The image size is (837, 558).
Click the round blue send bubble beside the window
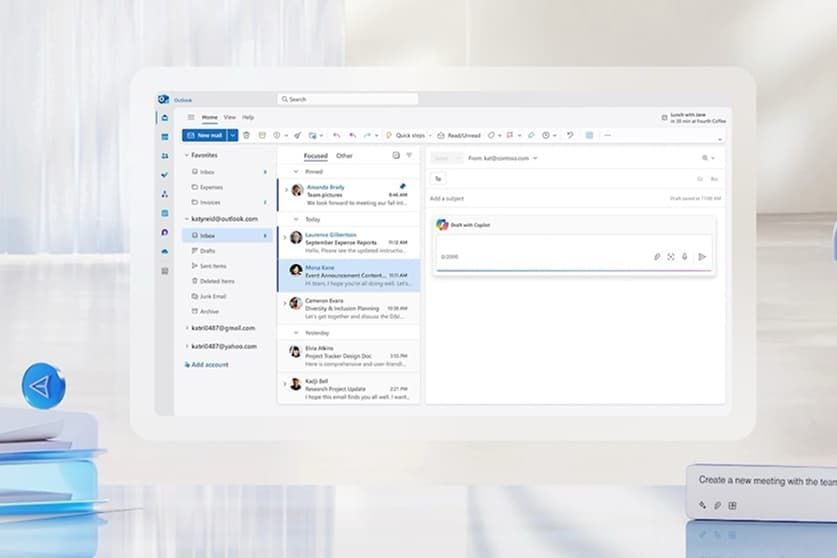click(x=44, y=386)
